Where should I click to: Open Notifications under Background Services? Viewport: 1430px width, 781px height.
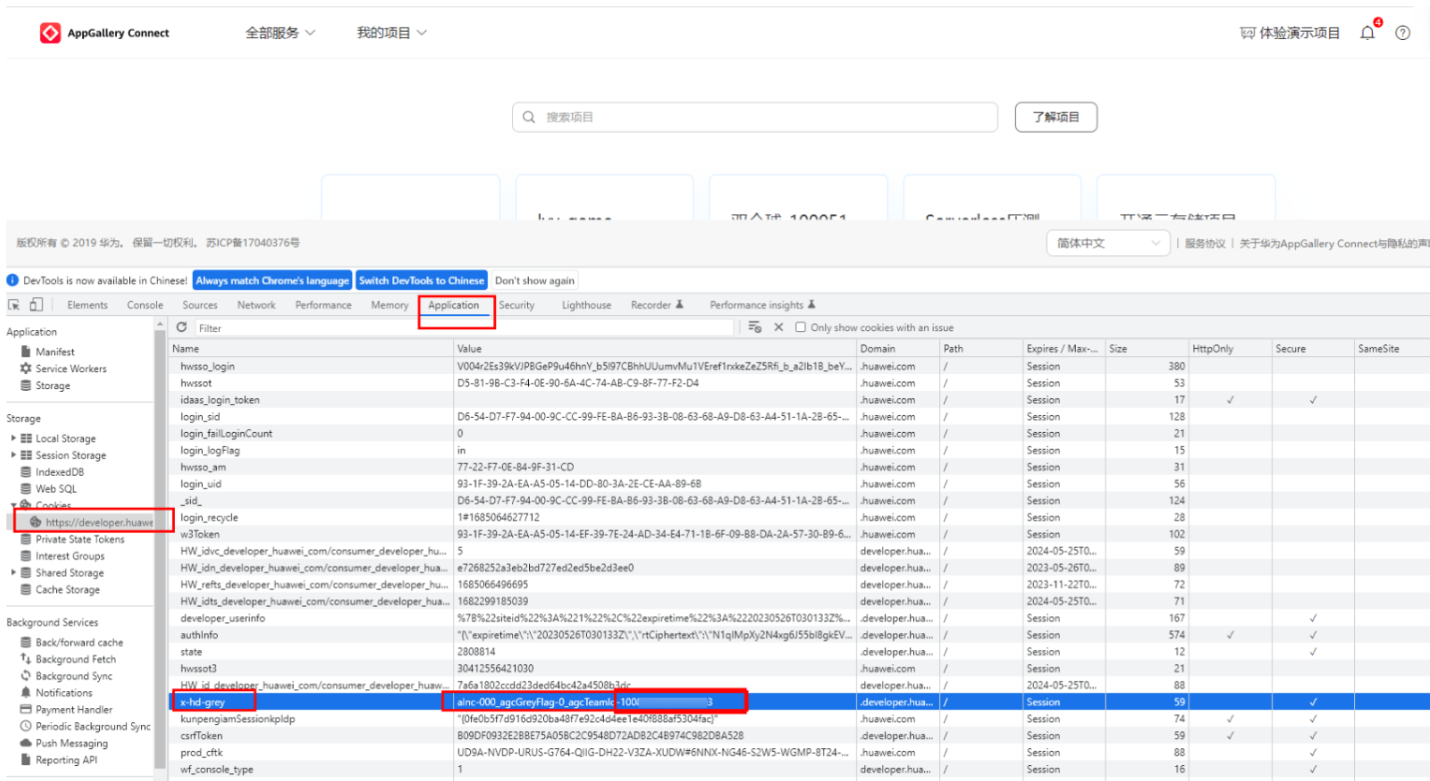[x=56, y=693]
